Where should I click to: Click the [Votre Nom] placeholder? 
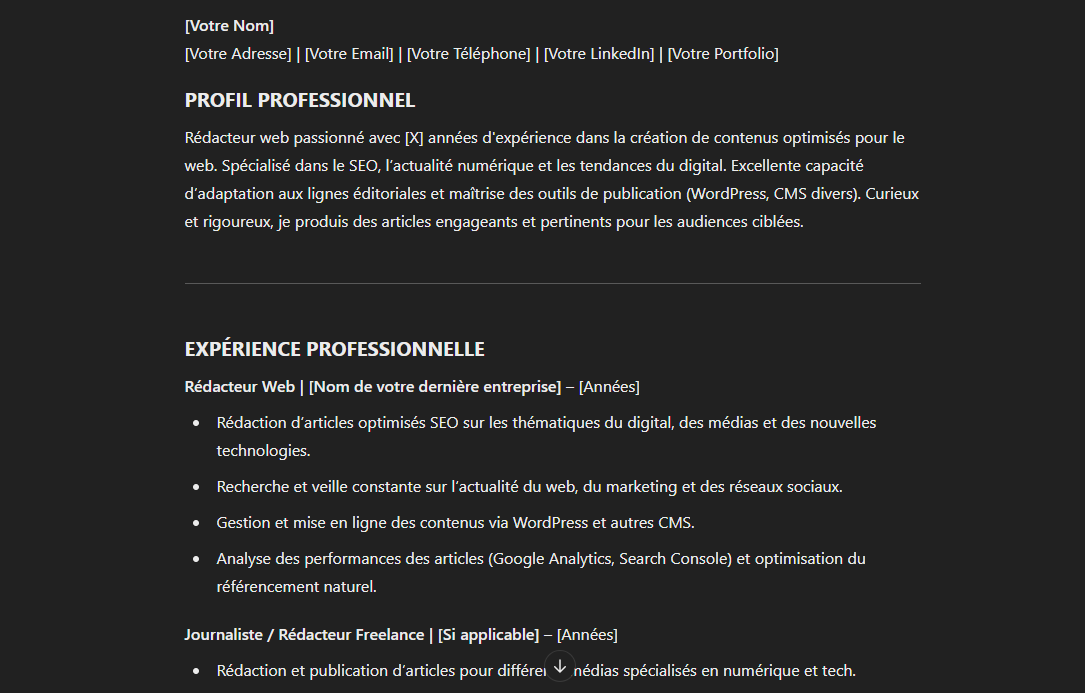coord(229,26)
